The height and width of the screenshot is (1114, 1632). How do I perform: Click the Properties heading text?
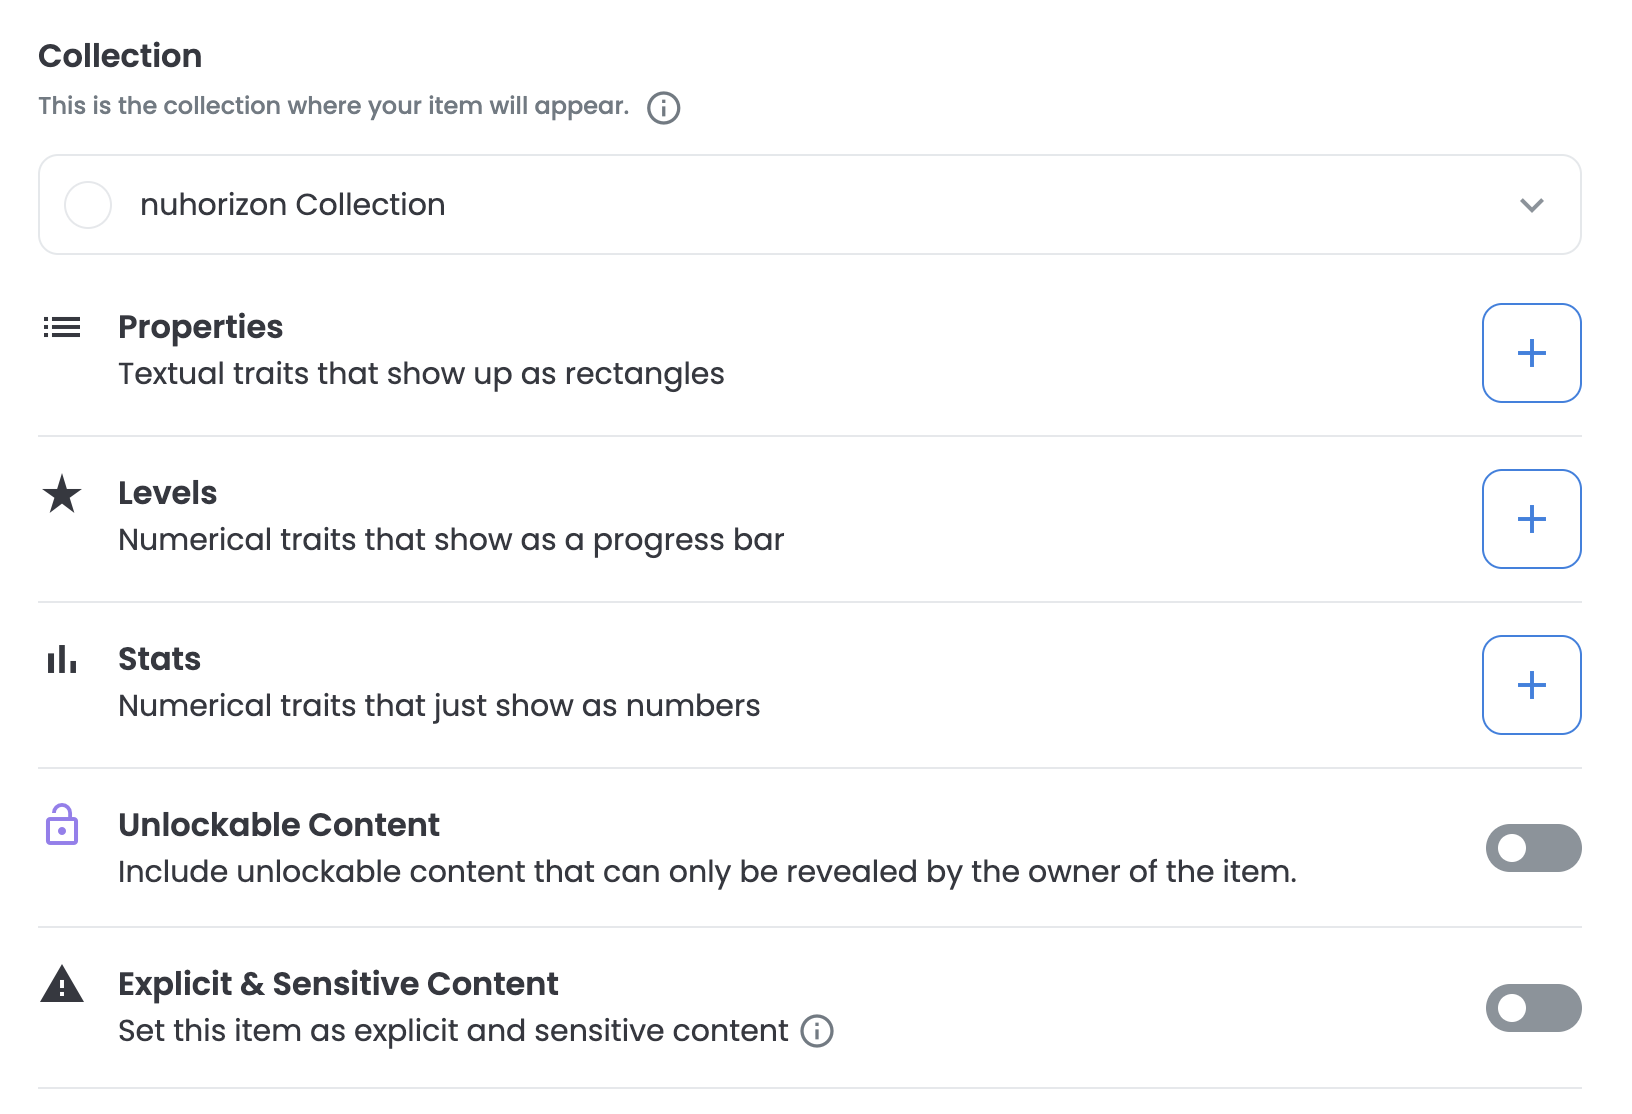(x=200, y=327)
